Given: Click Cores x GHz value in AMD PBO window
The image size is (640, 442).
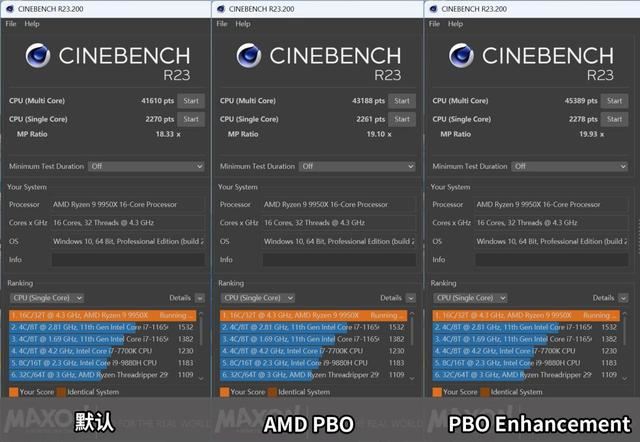Looking at the screenshot, I should pos(339,223).
